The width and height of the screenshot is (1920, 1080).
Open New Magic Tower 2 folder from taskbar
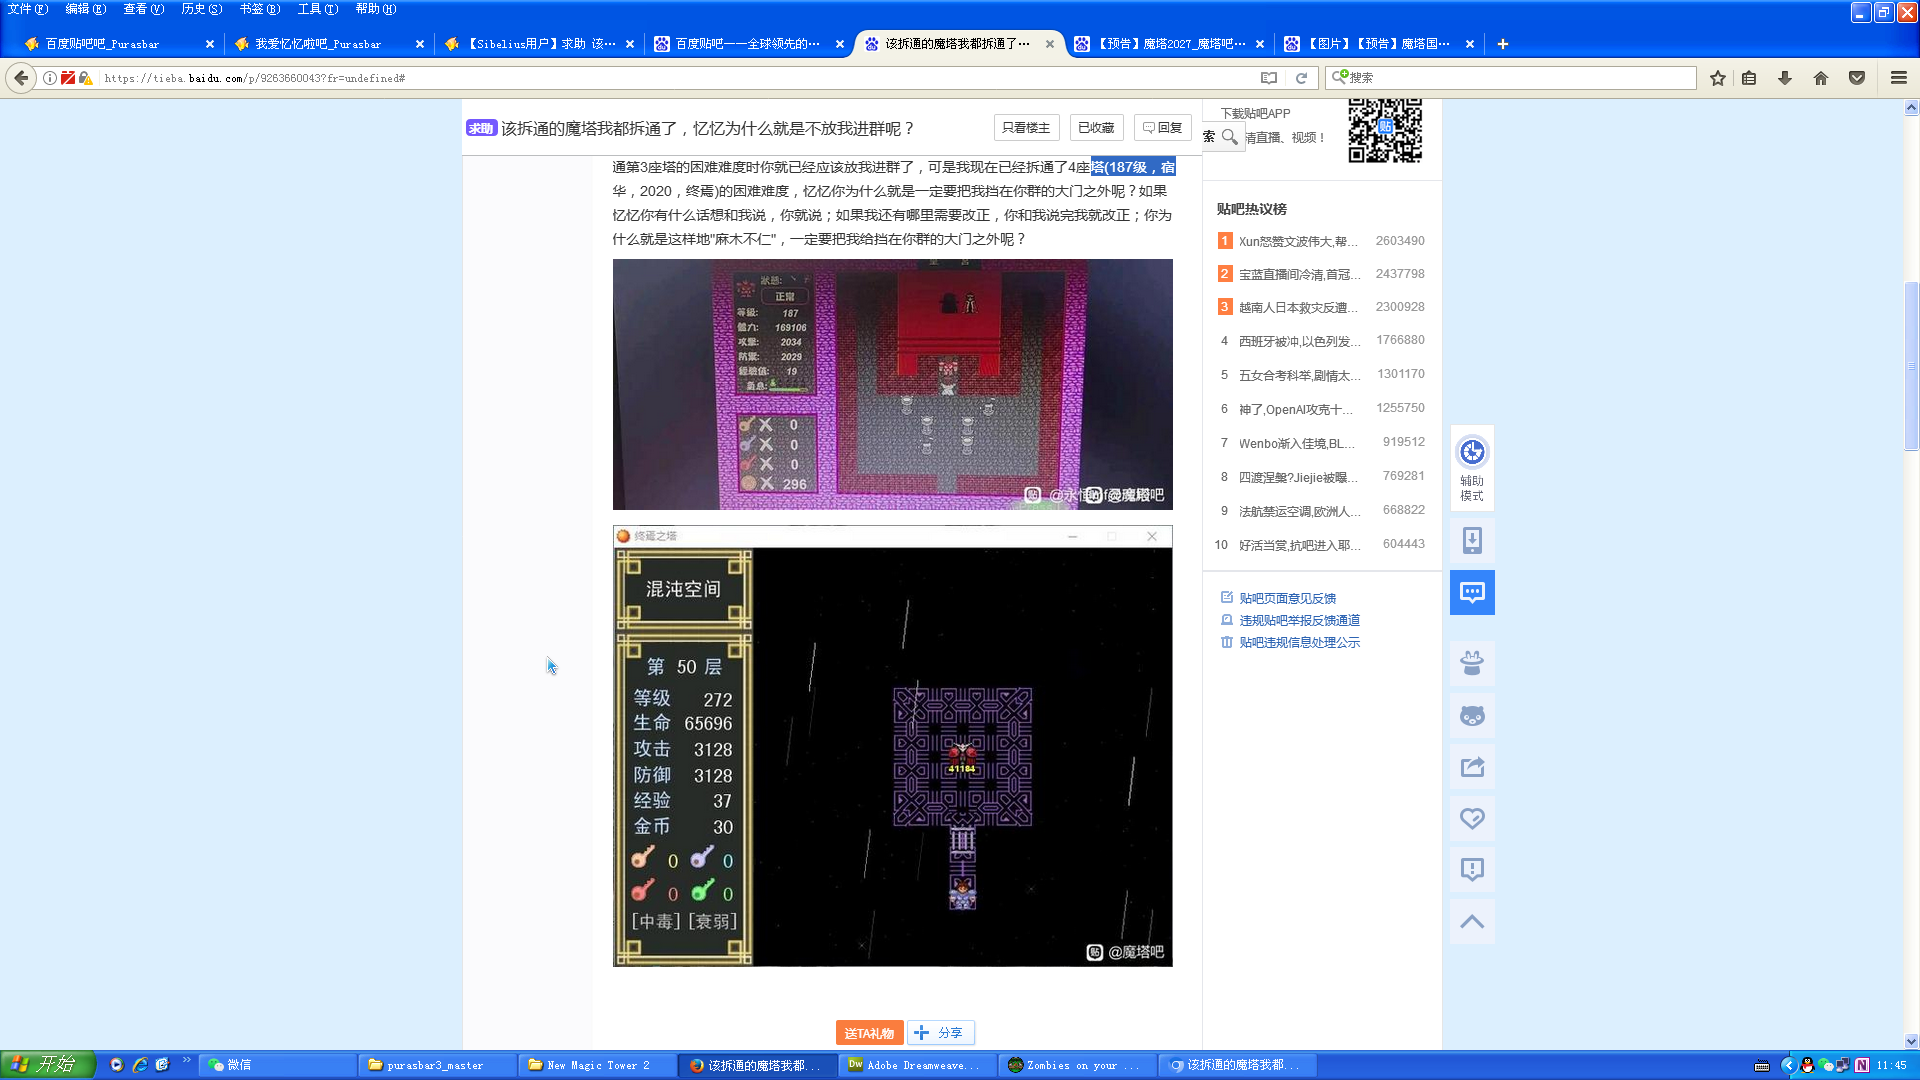pyautogui.click(x=599, y=1065)
